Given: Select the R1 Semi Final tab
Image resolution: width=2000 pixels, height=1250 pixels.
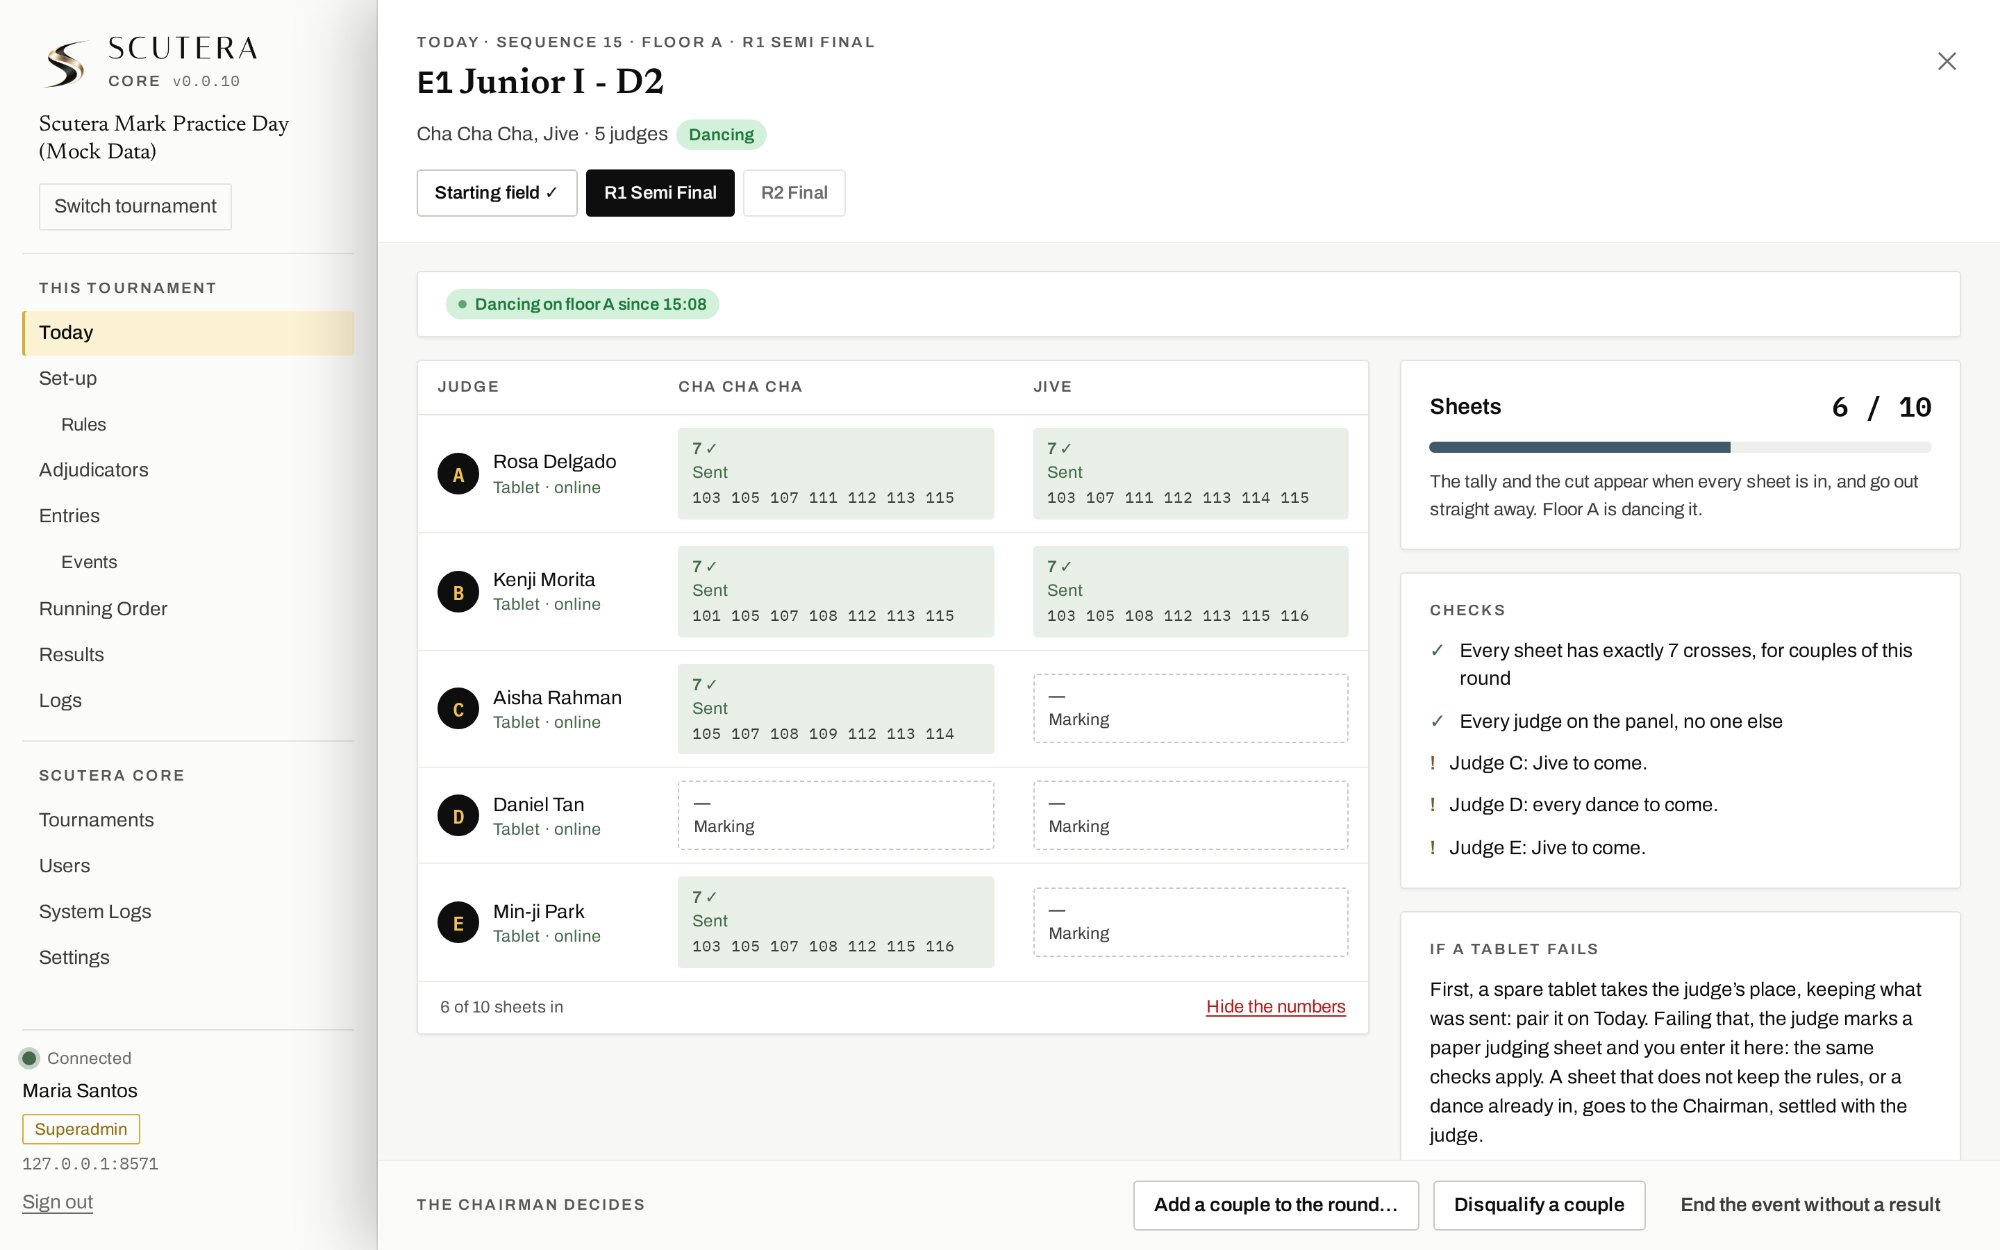Looking at the screenshot, I should (x=660, y=193).
